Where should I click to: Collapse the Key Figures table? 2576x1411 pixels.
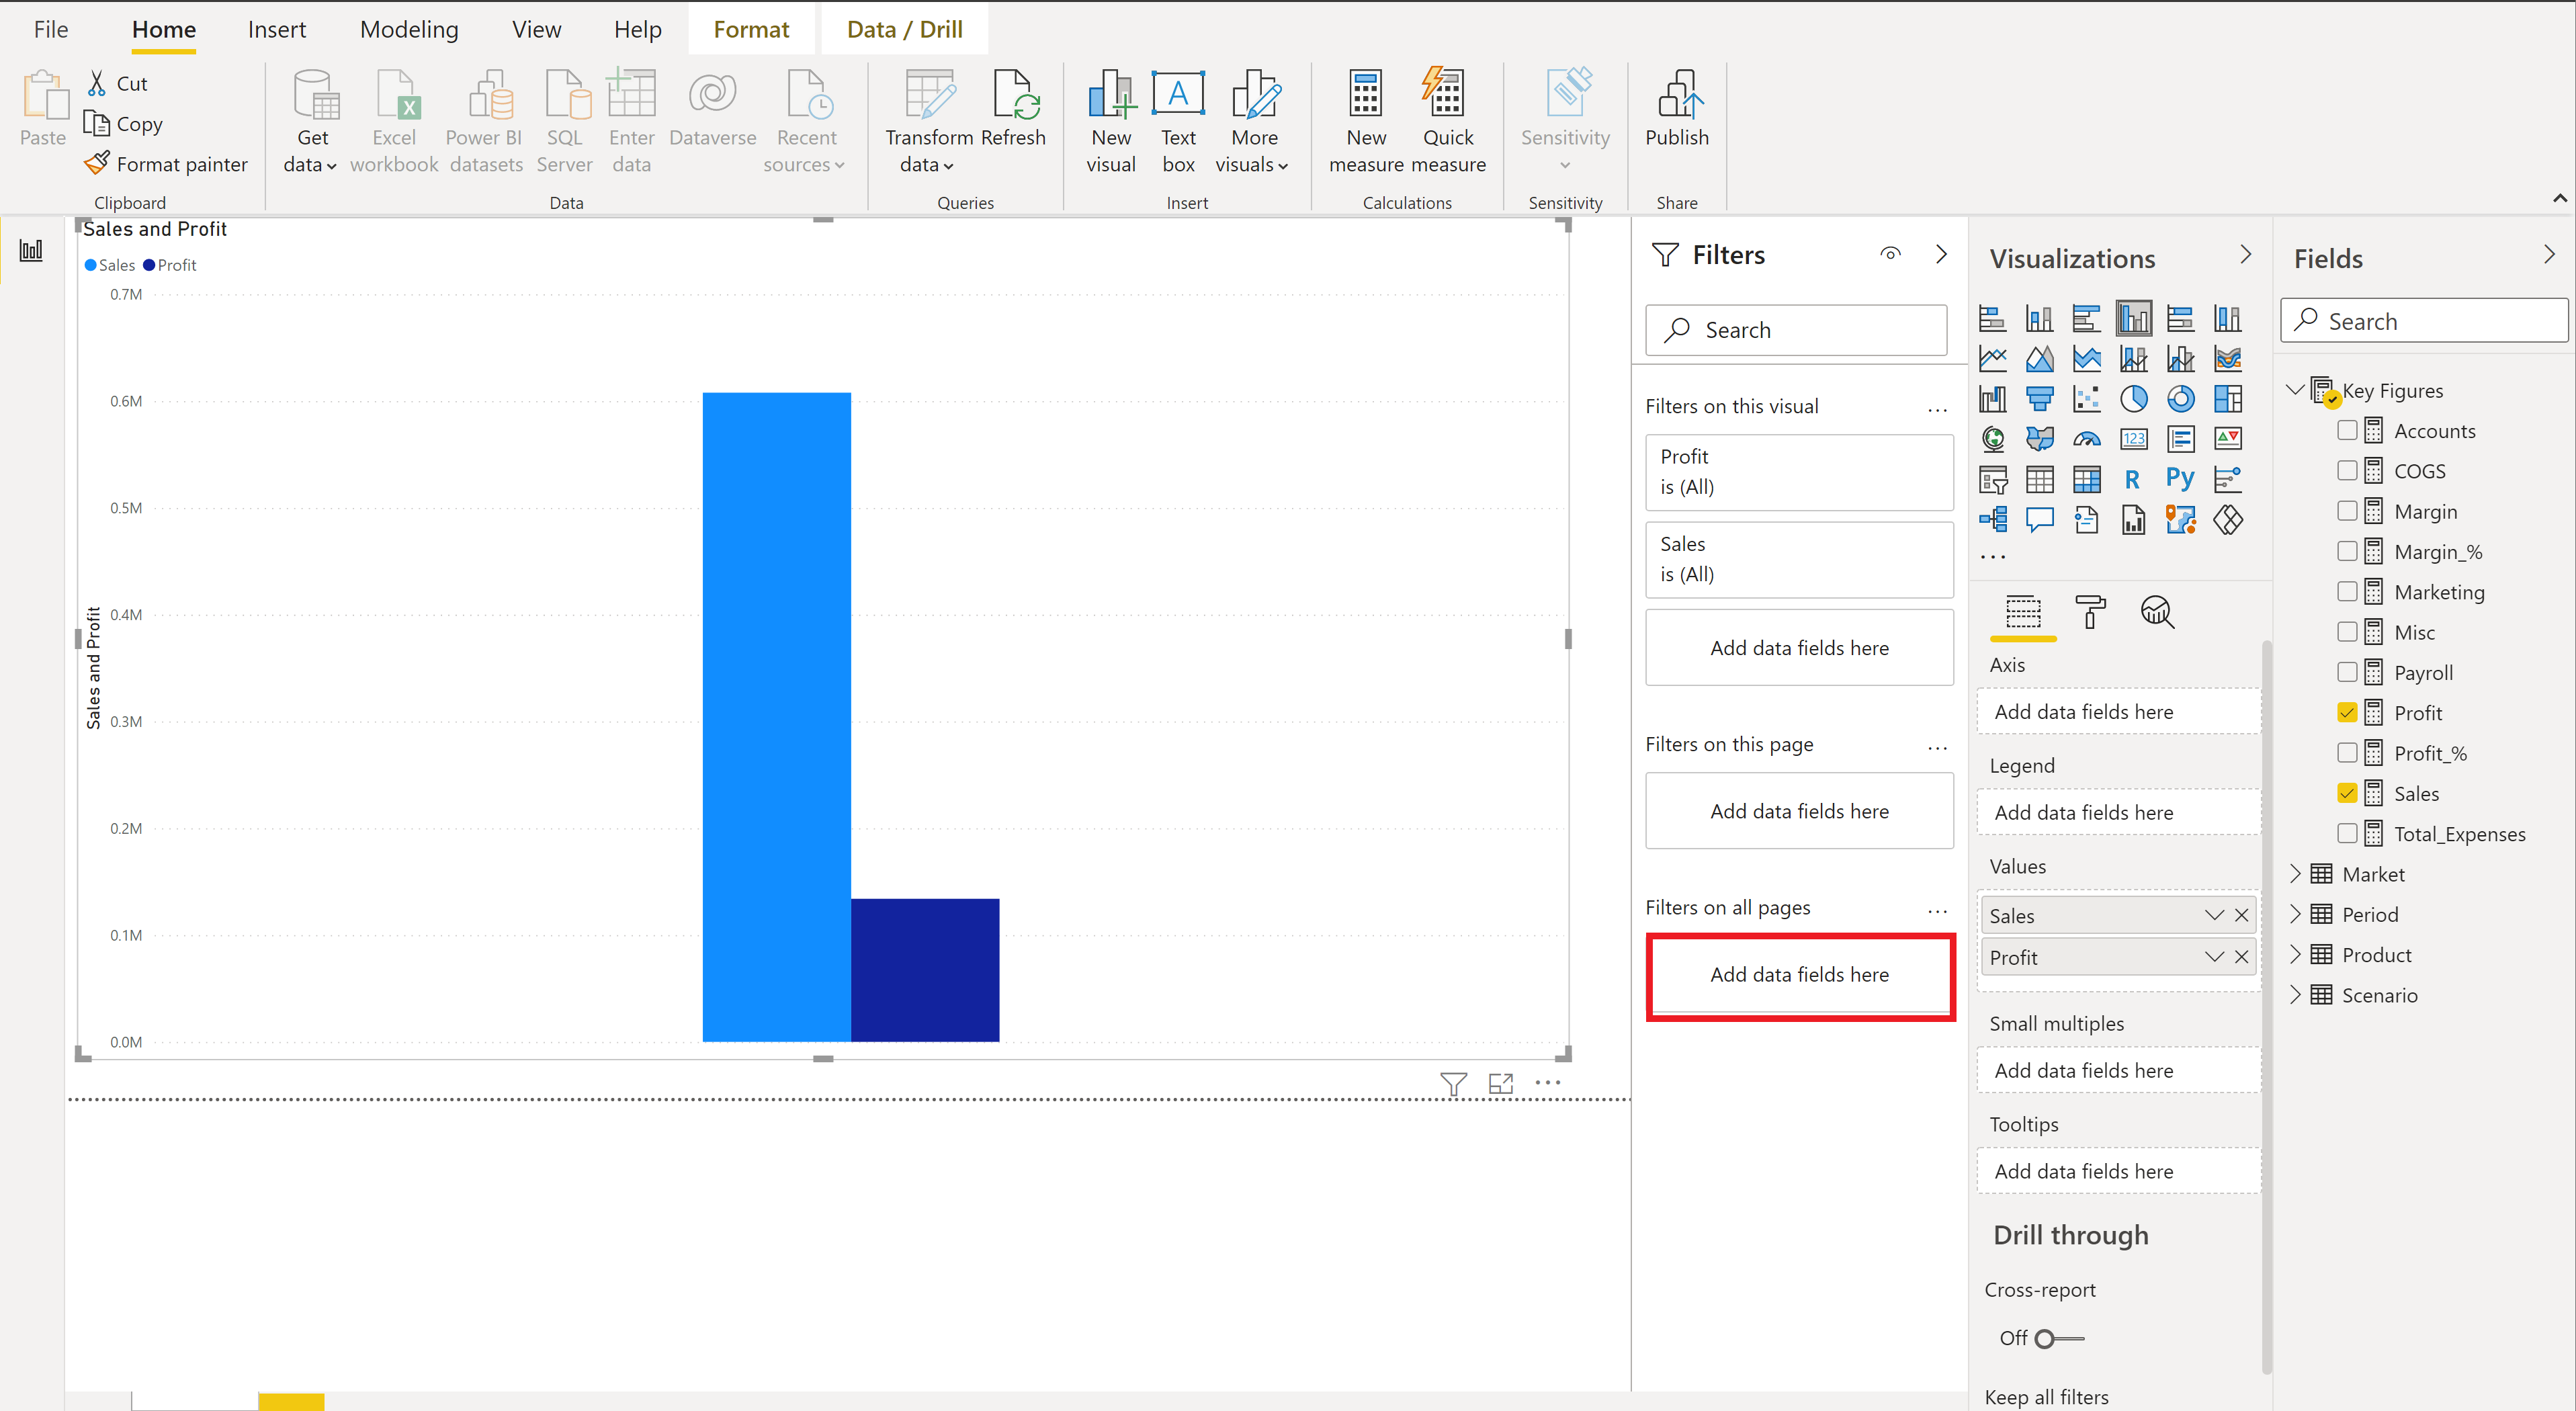(x=2295, y=390)
